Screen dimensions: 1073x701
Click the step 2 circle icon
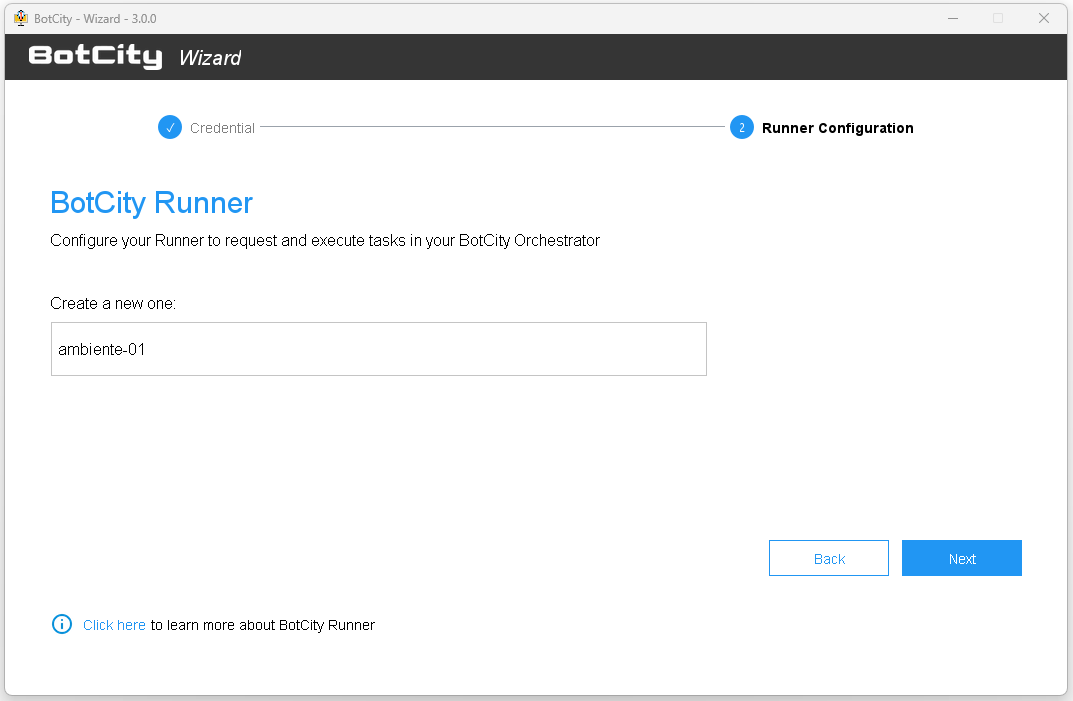click(x=741, y=128)
